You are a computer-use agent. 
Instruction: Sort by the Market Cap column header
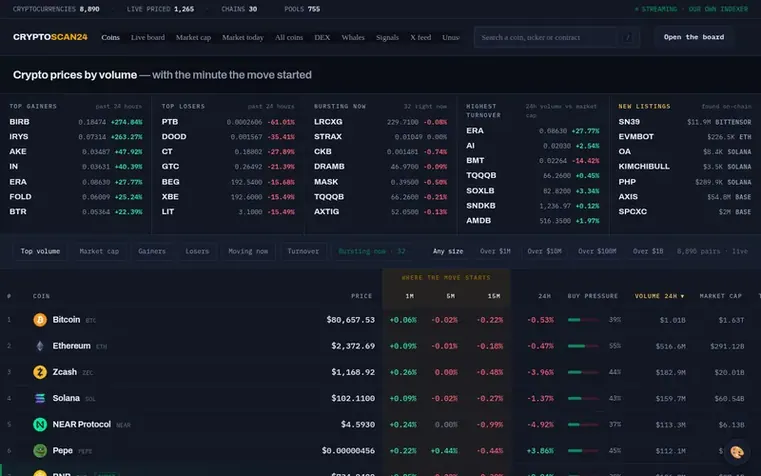pos(720,296)
